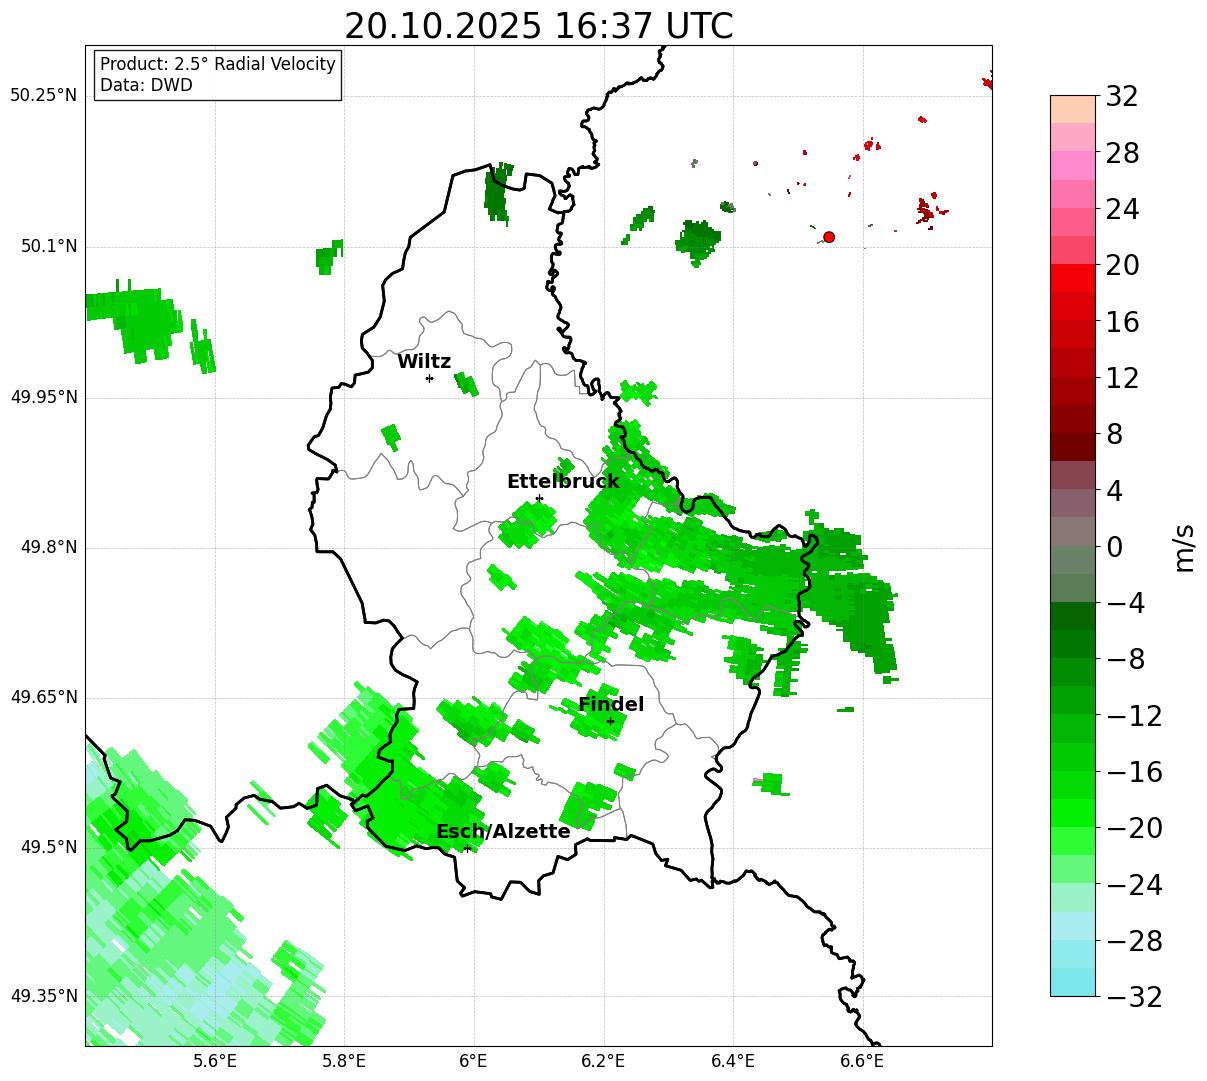Click the "m/s" colorbar unit label

point(1184,547)
